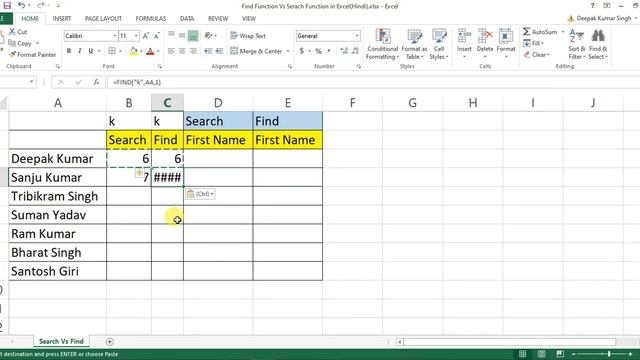Viewport: 640px width, 360px height.
Task: Switch to Page Break Preview
Action: pos(560,354)
